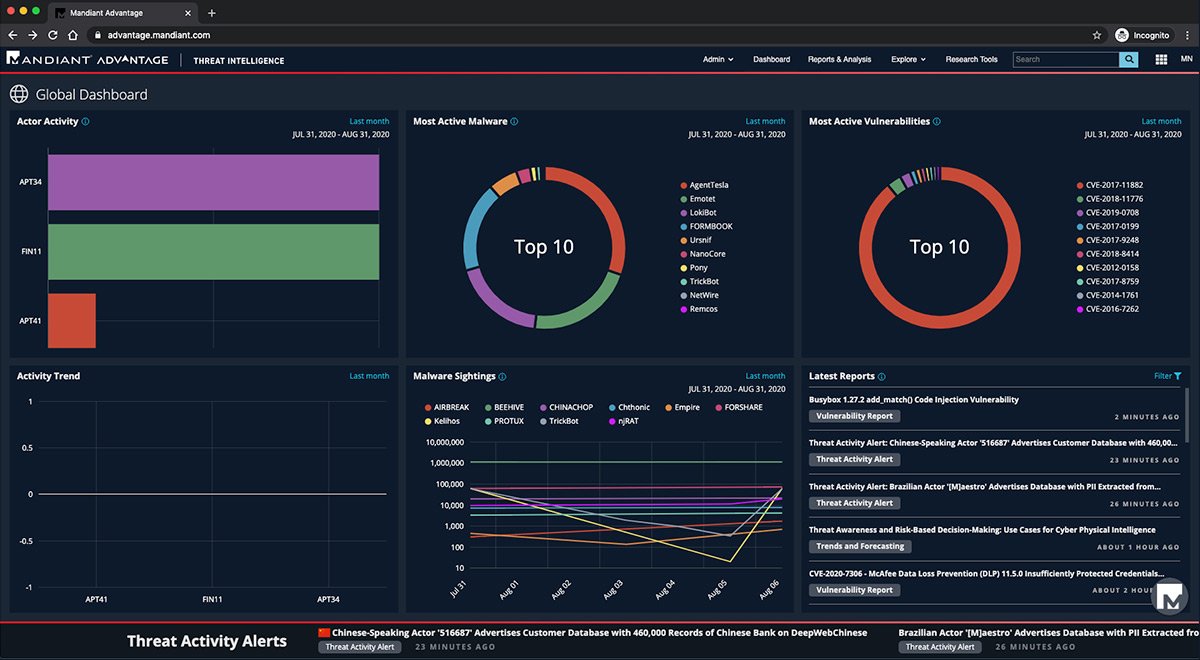Screen dimensions: 1200x660
Task: Click info icon next to Malware Sightings
Action: coord(502,377)
